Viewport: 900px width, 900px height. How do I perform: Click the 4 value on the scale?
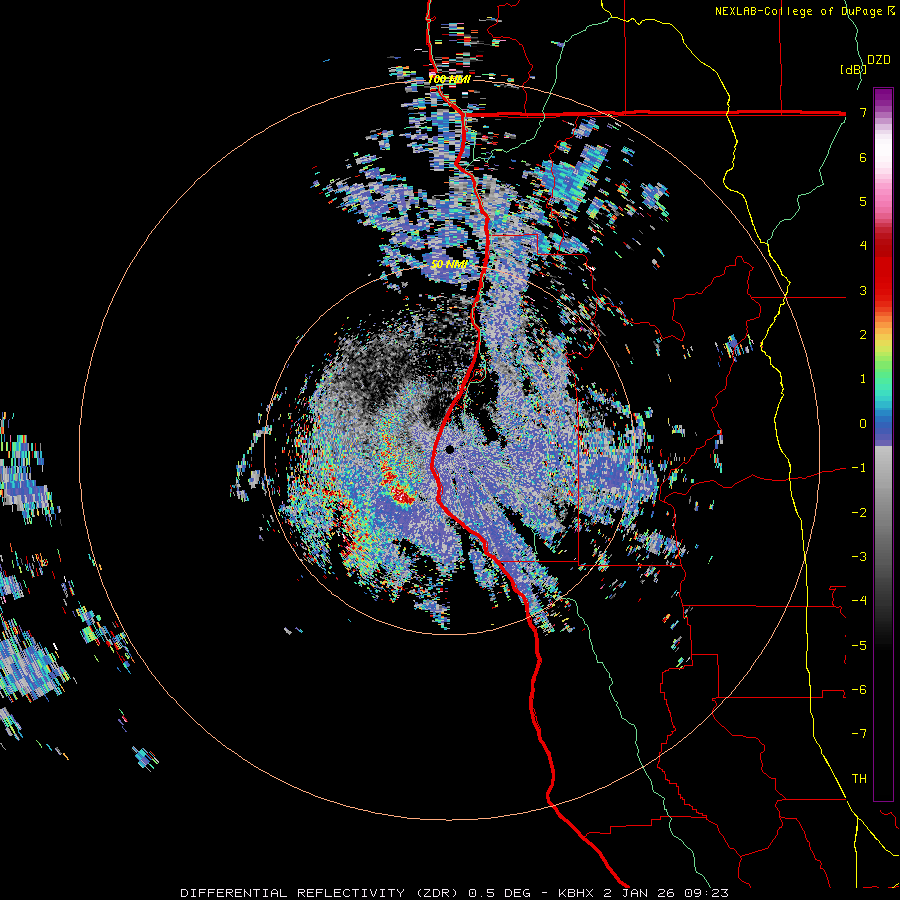pyautogui.click(x=863, y=246)
